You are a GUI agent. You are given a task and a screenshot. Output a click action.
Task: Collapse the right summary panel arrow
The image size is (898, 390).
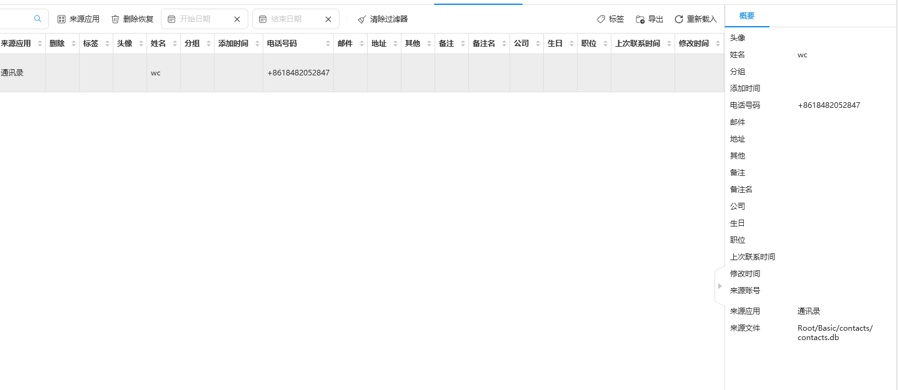click(x=720, y=286)
